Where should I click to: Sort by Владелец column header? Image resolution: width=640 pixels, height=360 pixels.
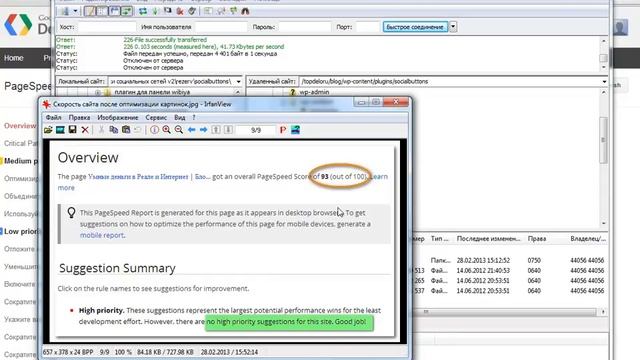(x=588, y=239)
